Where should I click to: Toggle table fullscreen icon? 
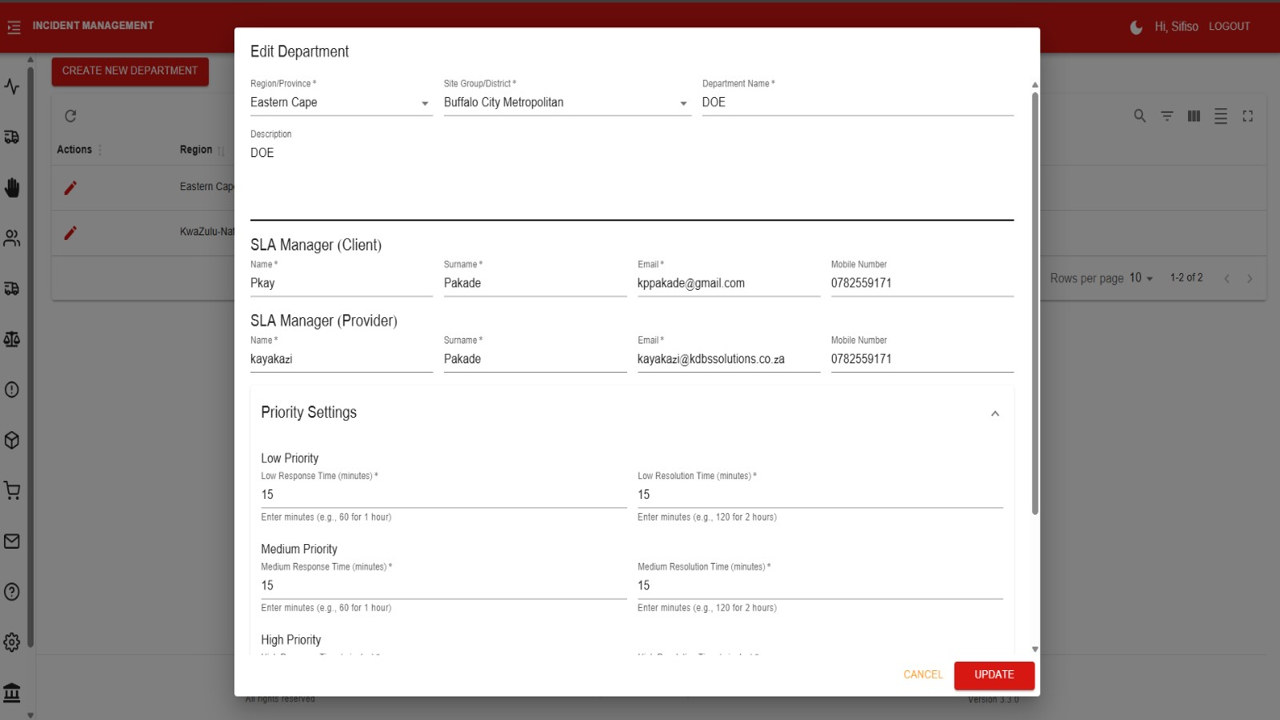[x=1248, y=116]
